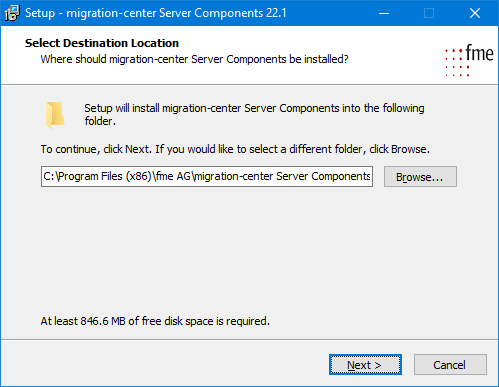Click the 'Where should migration-center...' subtitle text

[194, 59]
